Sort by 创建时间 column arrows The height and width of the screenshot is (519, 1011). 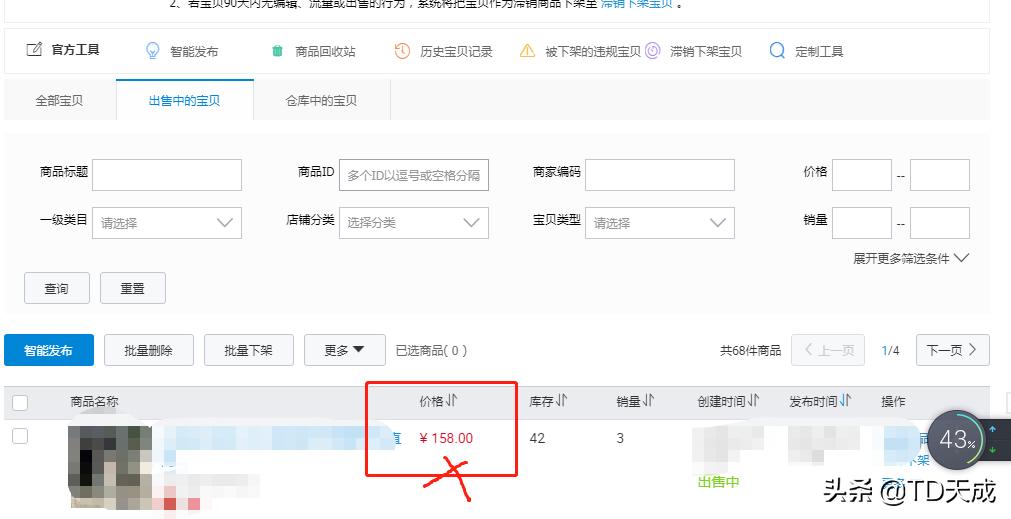click(x=753, y=401)
